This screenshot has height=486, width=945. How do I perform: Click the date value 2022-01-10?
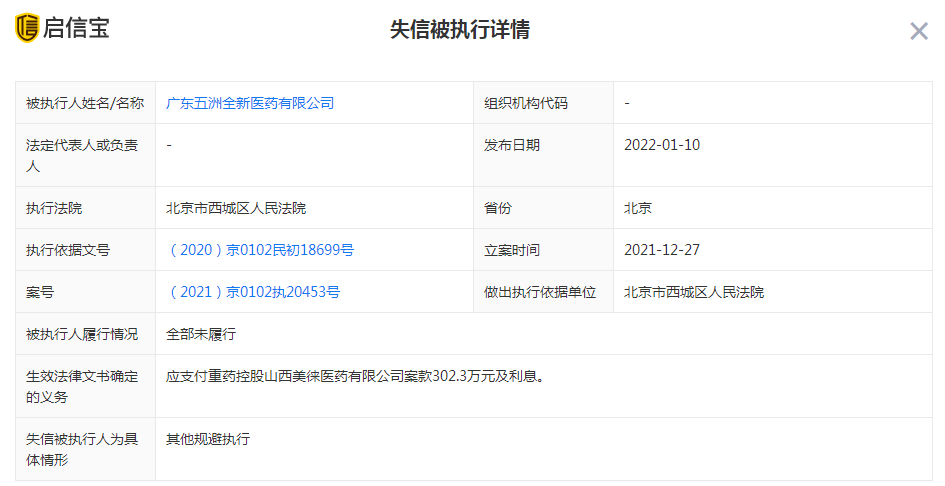[x=662, y=145]
